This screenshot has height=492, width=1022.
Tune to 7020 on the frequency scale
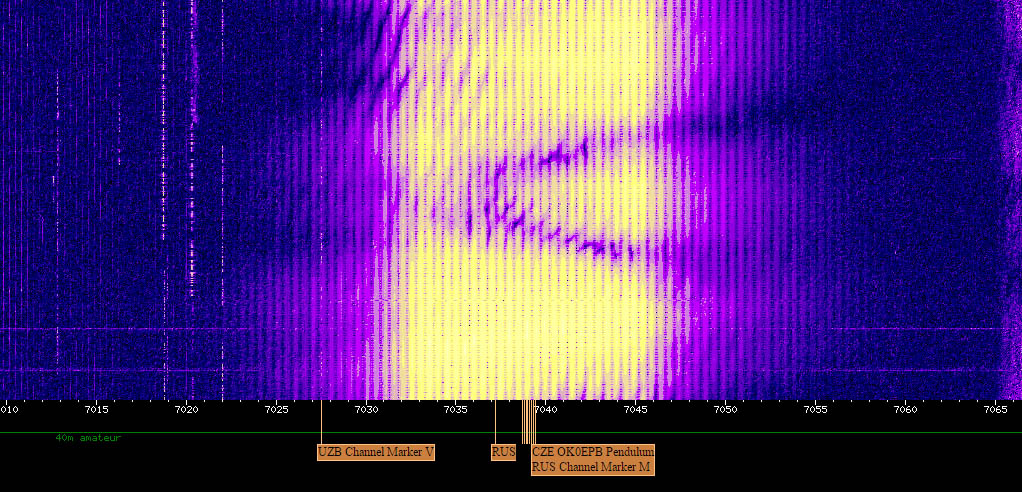tap(186, 410)
